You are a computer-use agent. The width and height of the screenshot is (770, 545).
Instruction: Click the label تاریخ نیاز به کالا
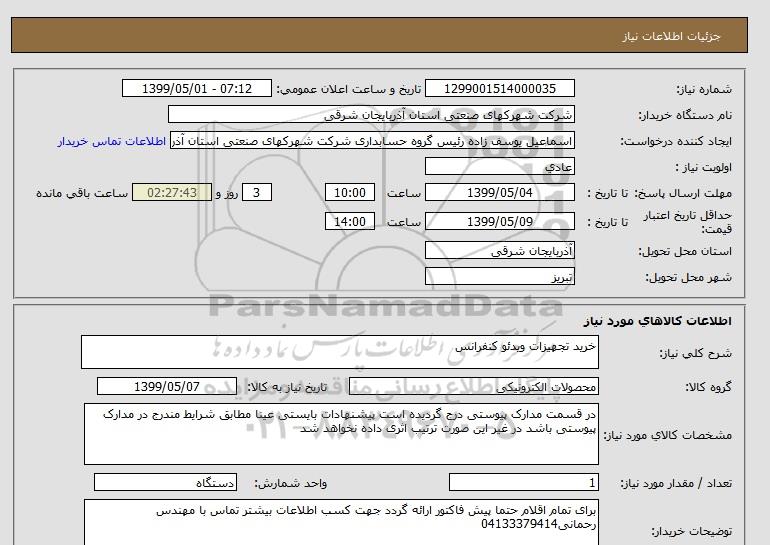(287, 387)
